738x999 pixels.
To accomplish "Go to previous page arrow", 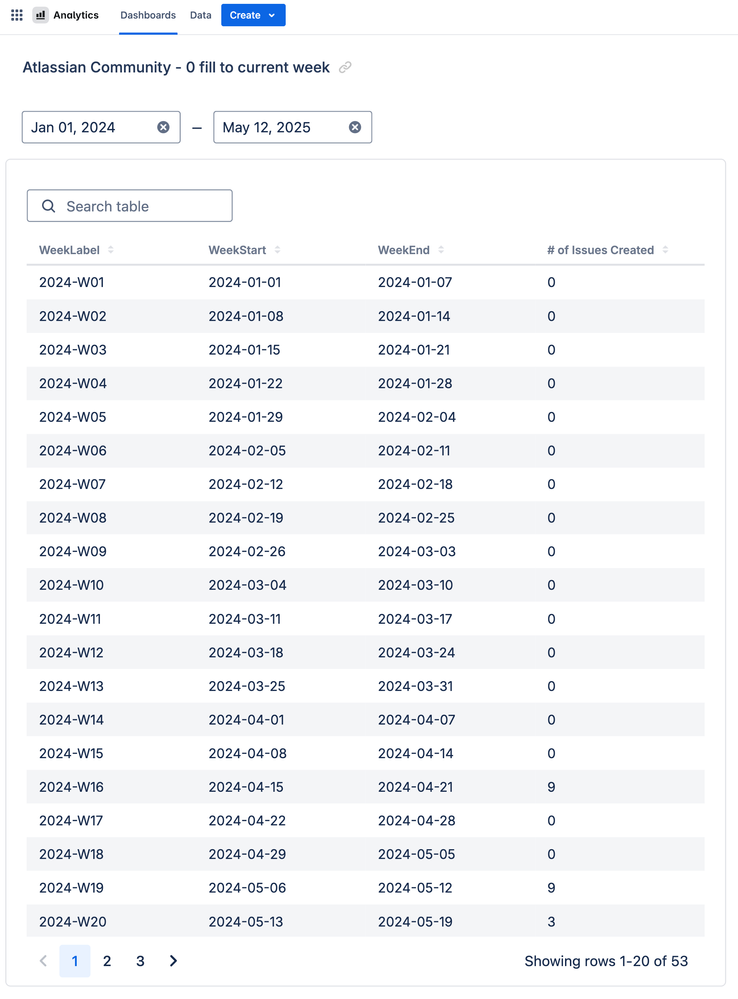I will point(43,961).
